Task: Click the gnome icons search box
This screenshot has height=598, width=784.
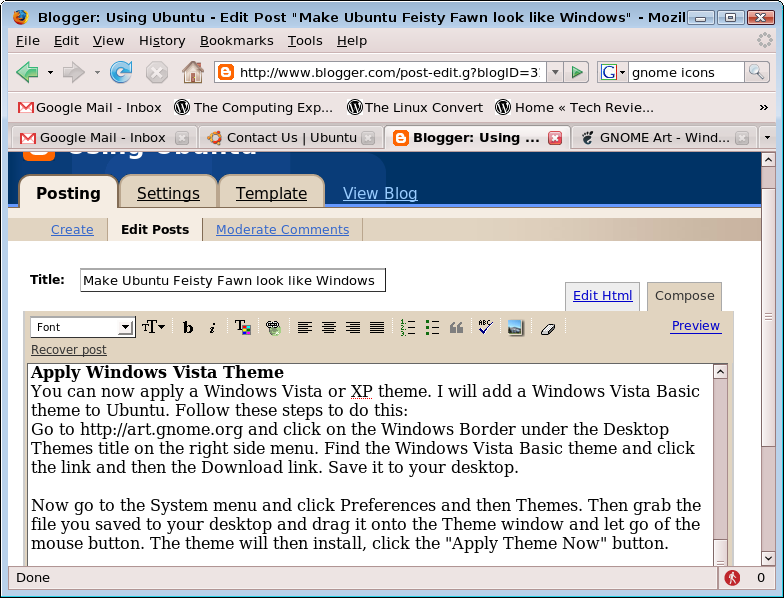Action: click(x=686, y=72)
